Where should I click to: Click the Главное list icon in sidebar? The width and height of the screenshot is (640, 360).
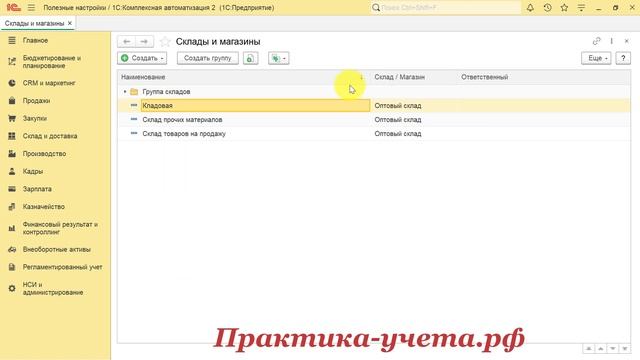pos(12,40)
